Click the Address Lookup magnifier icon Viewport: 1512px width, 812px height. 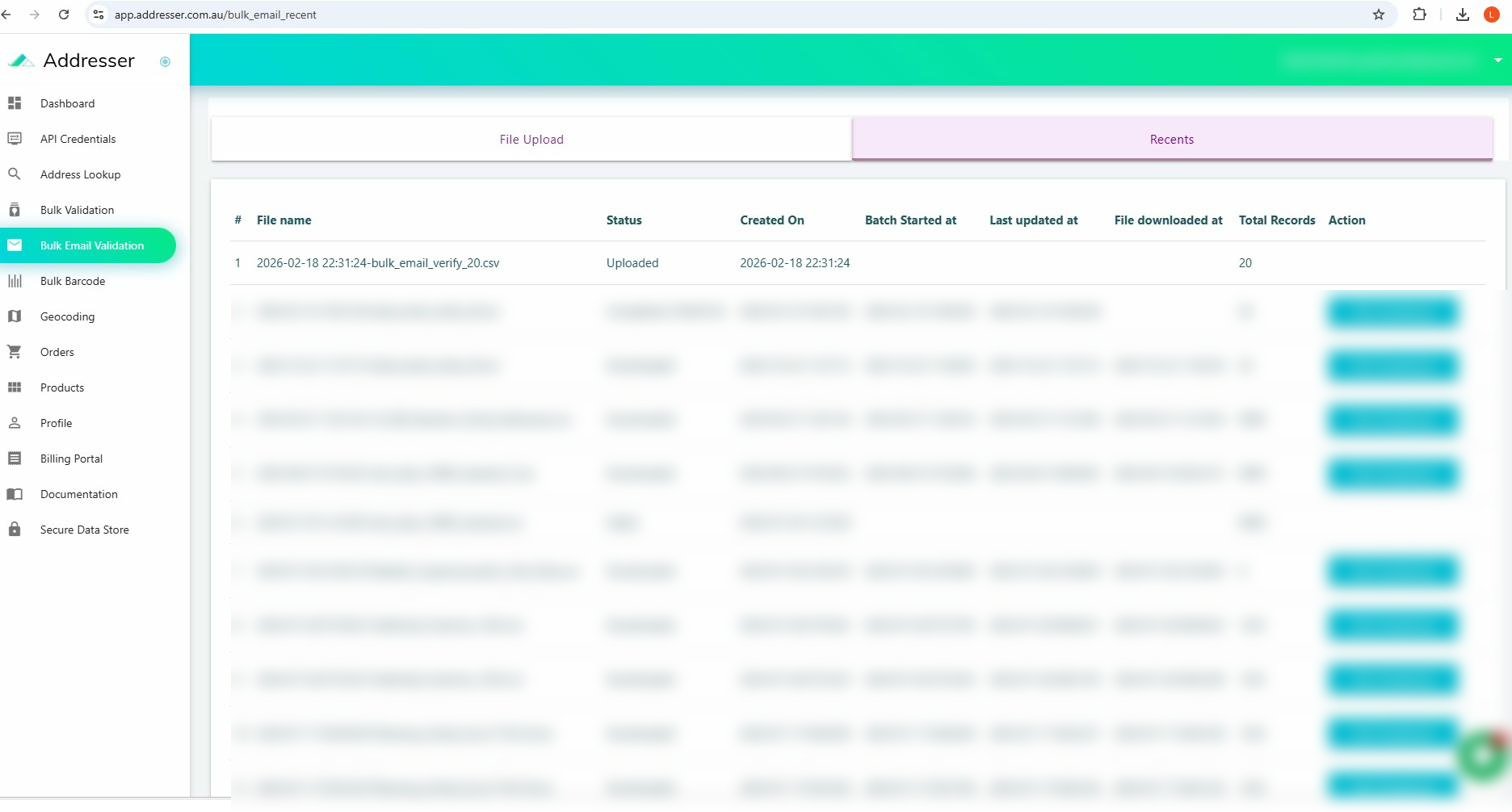pos(14,174)
